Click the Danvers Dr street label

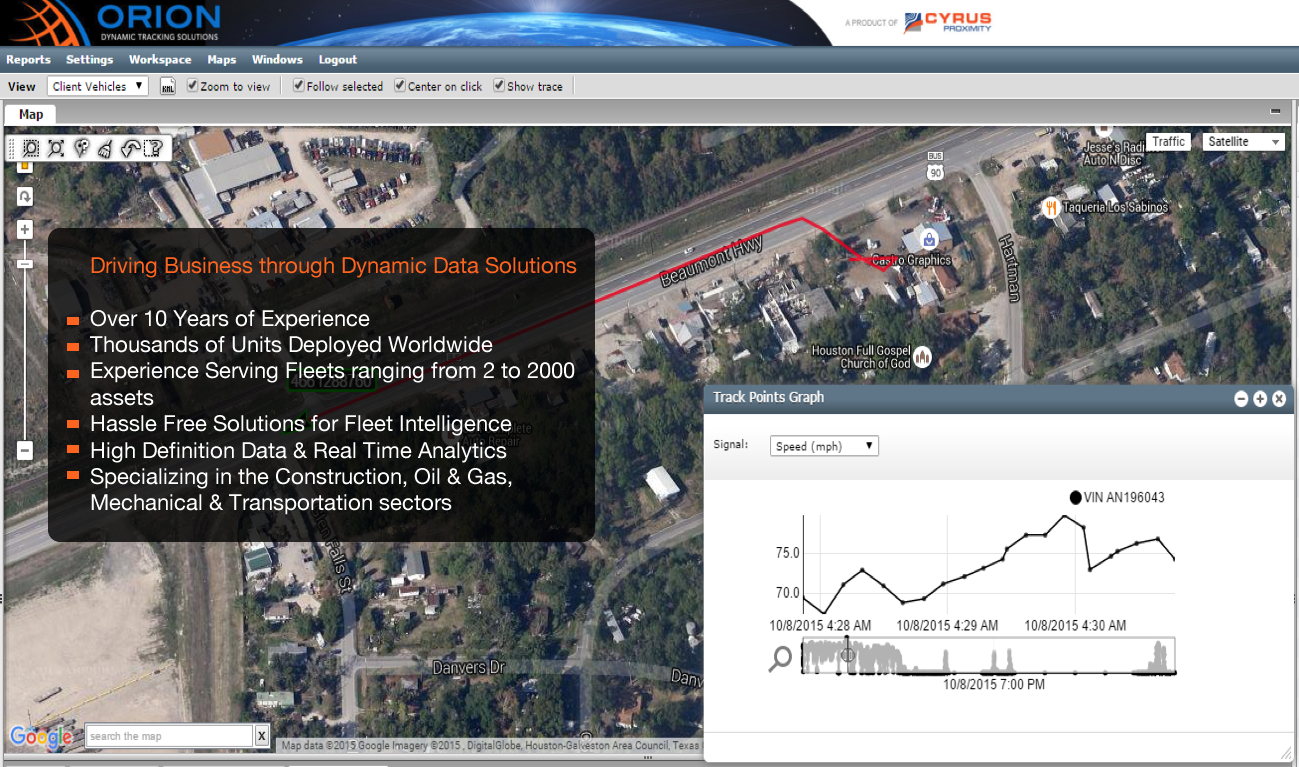pyautogui.click(x=471, y=667)
